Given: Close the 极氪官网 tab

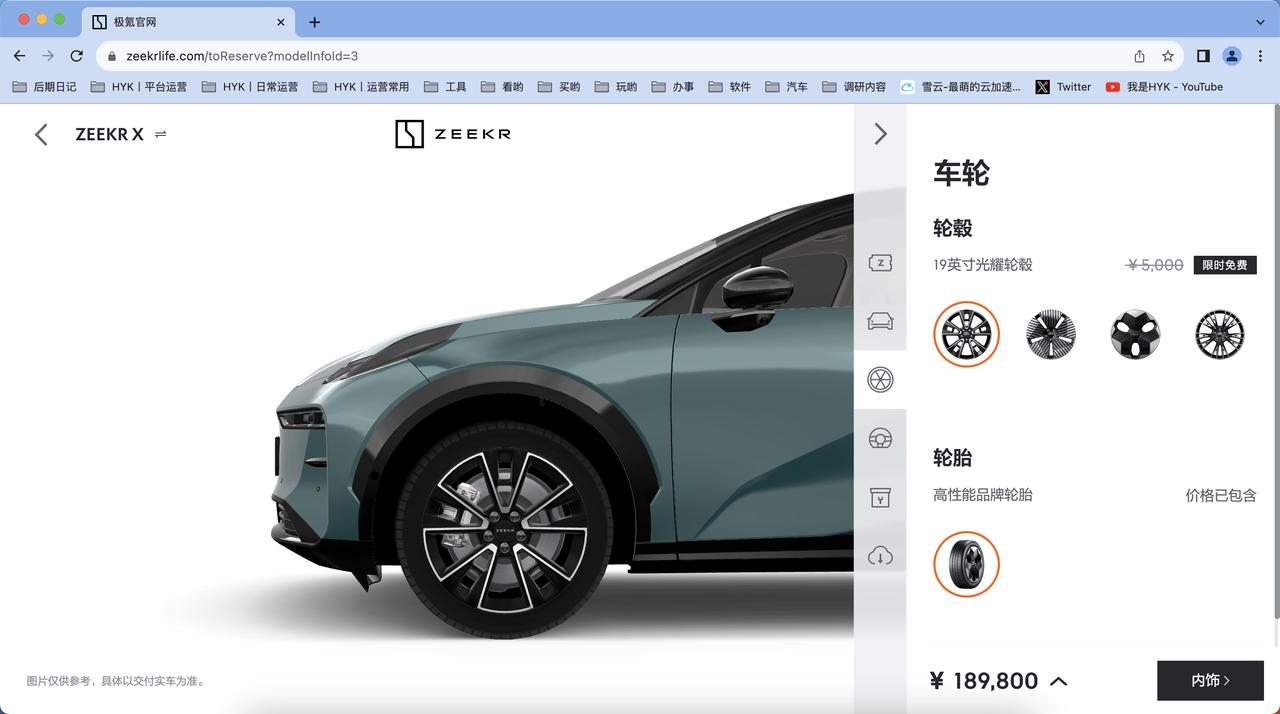Looking at the screenshot, I should click(x=281, y=22).
